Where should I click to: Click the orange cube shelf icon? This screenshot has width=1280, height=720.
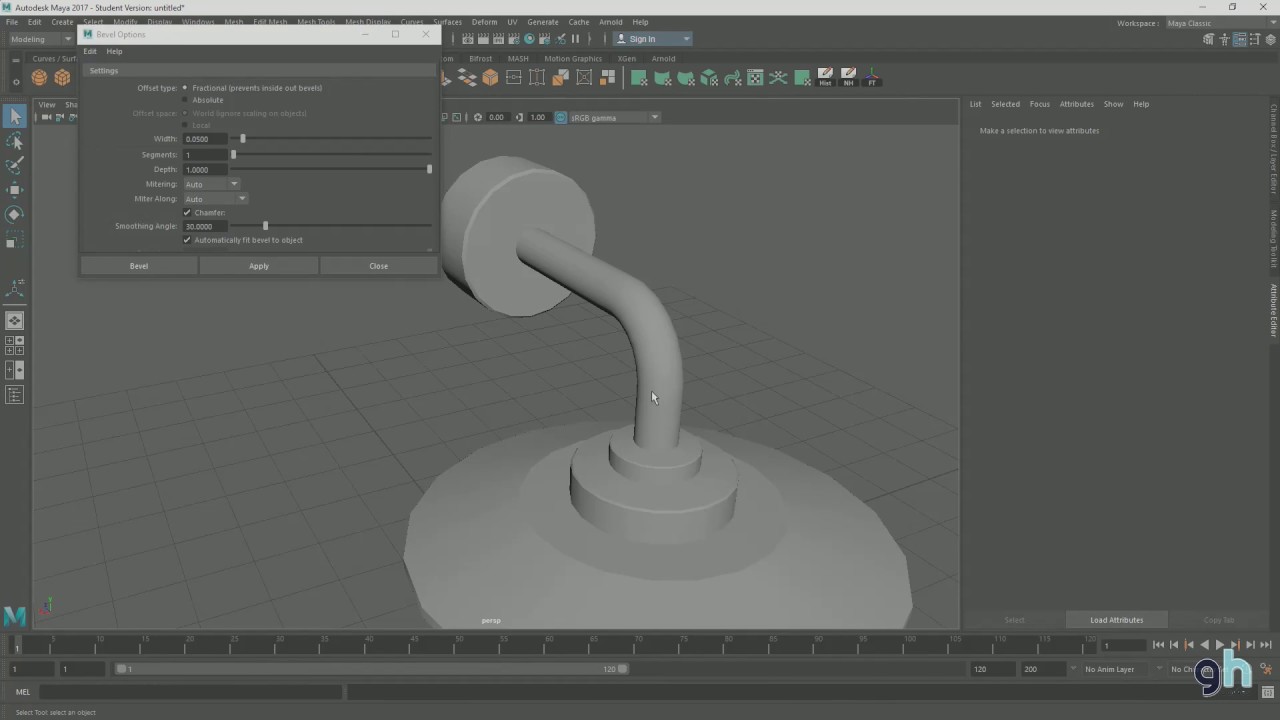(x=490, y=78)
